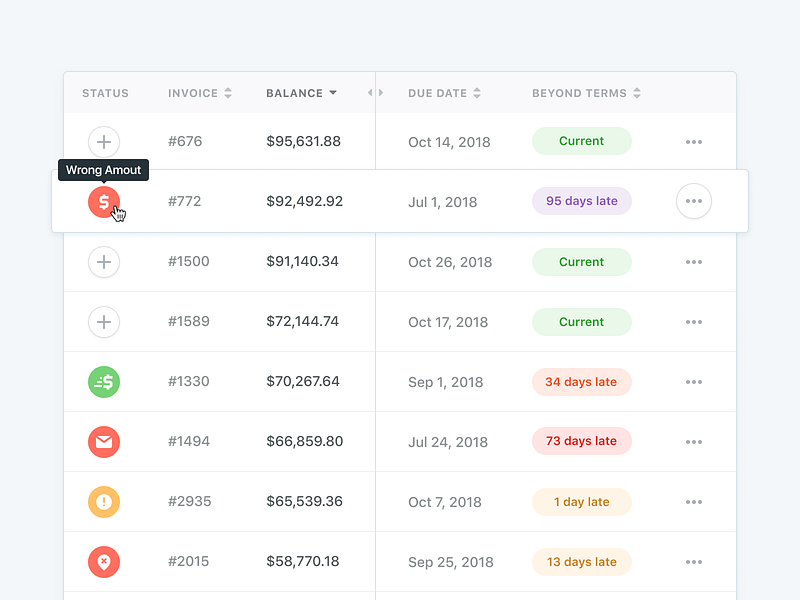Click the red envelope icon for invoice #1494
The height and width of the screenshot is (600, 800).
104,441
